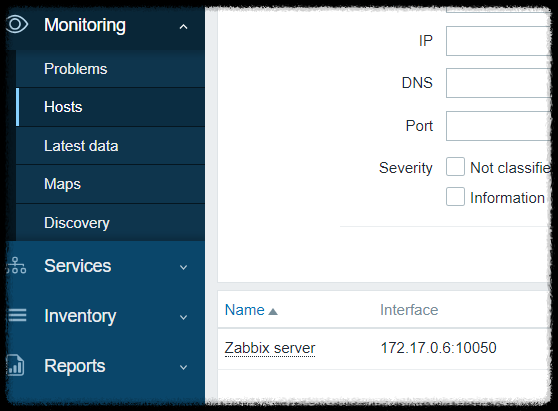Focus the Port filter field

coord(498,126)
